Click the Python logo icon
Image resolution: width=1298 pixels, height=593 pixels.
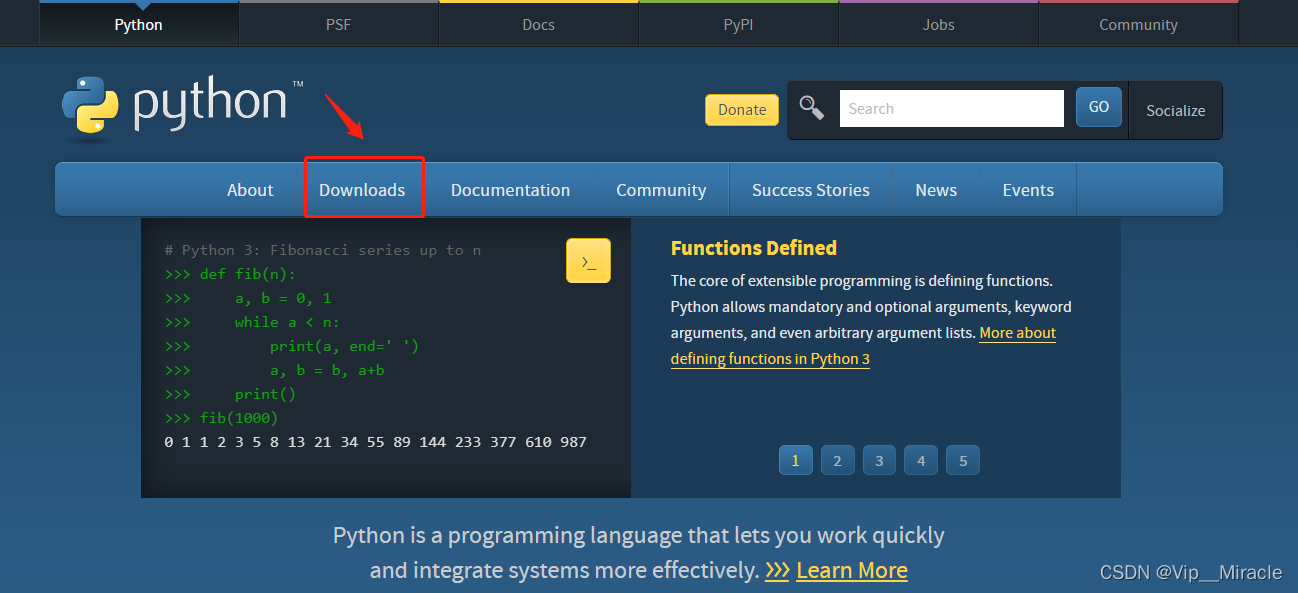[90, 106]
